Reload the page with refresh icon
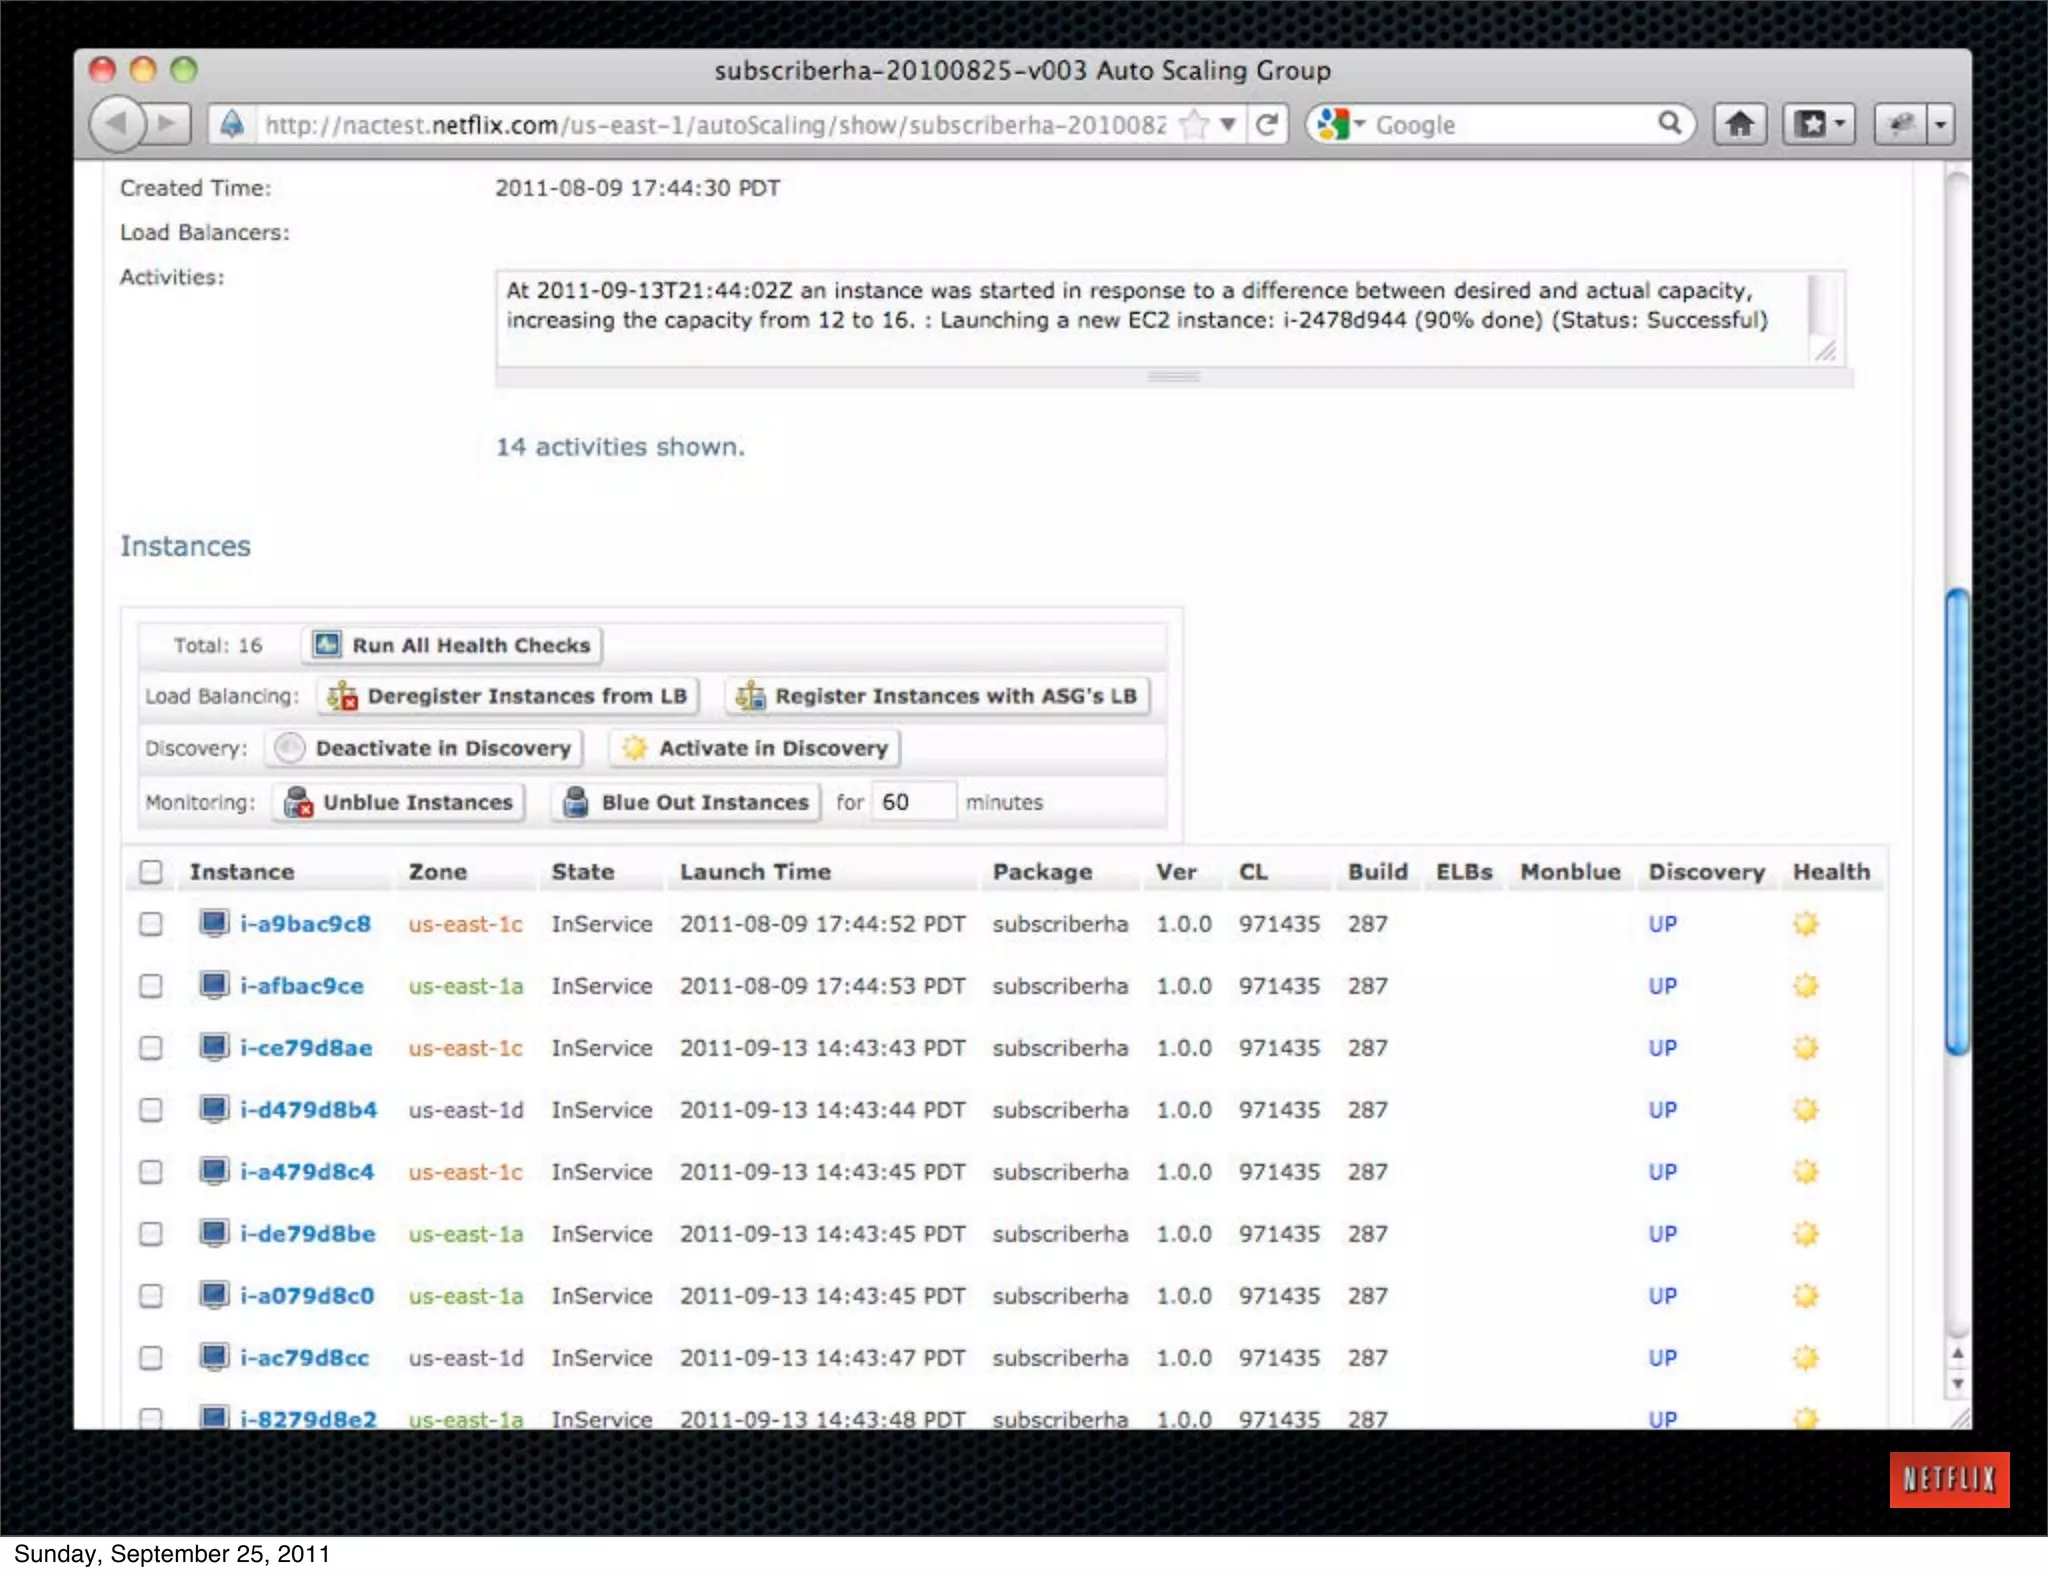The image size is (2048, 1576). point(1267,124)
